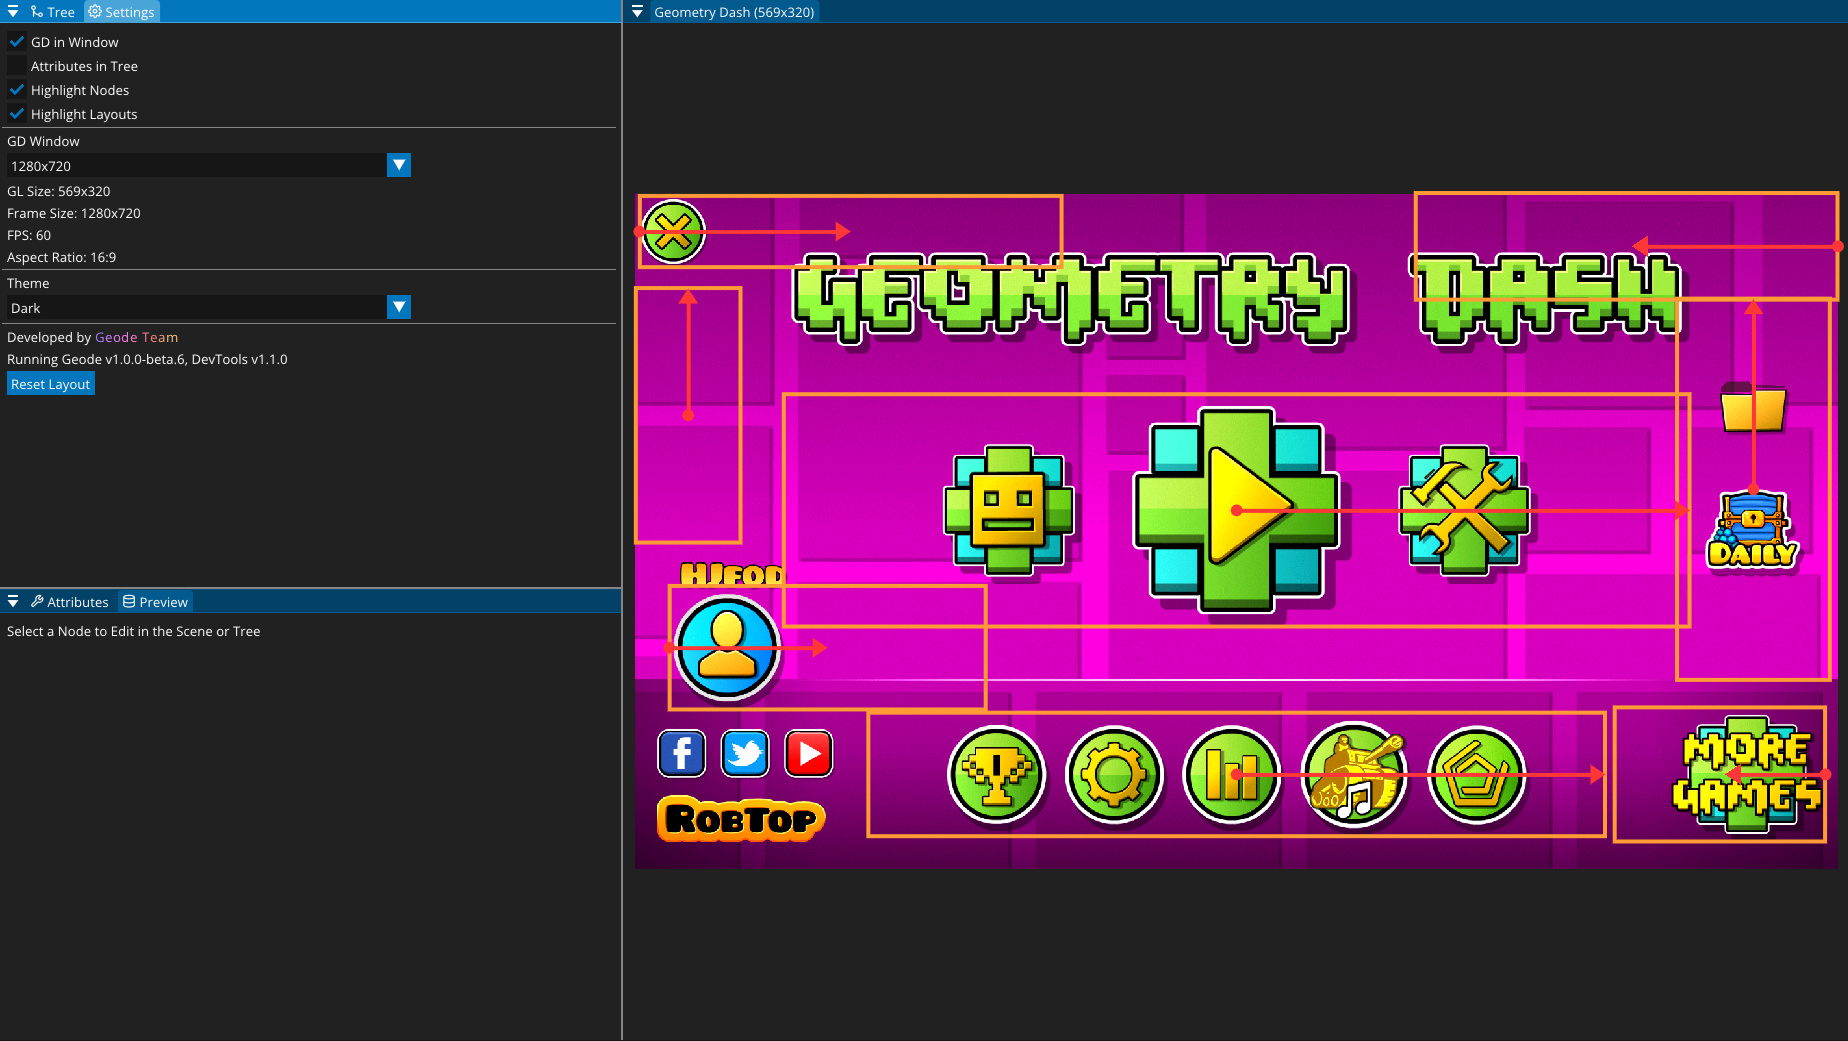Image resolution: width=1848 pixels, height=1041 pixels.
Task: Switch to the Preview tab
Action: coord(155,601)
